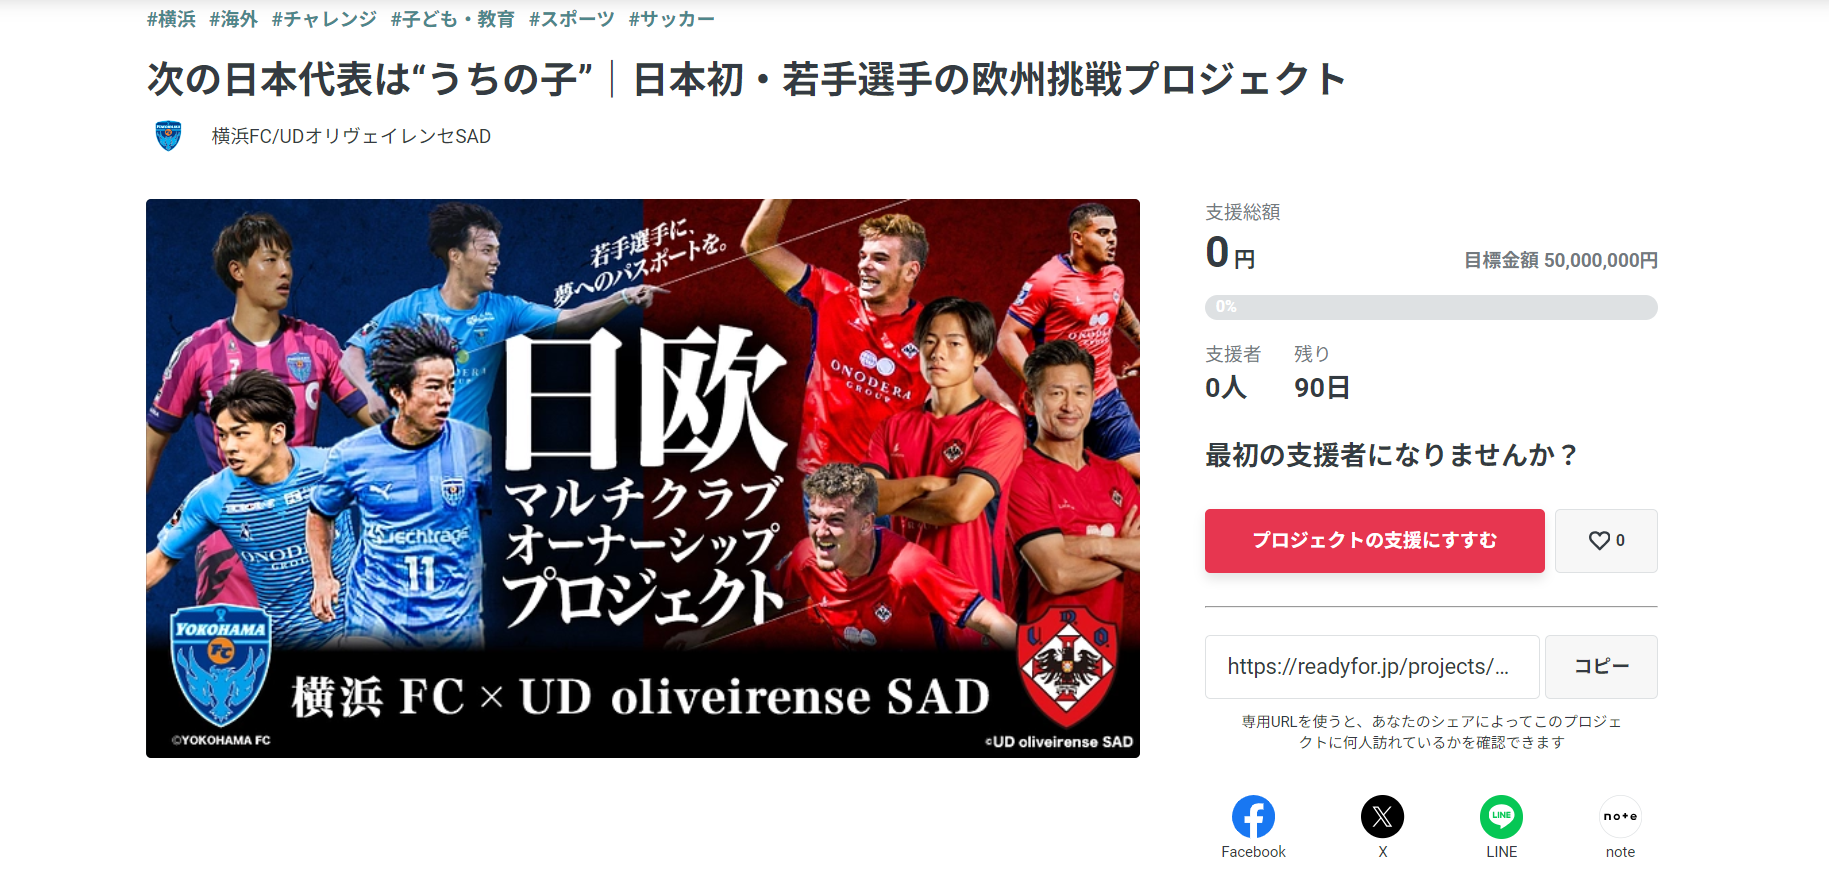Open the #横浜 hashtag
The width and height of the screenshot is (1829, 887).
click(x=171, y=19)
